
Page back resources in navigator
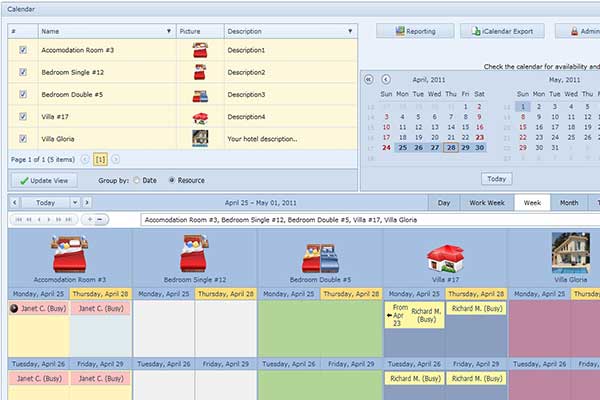[29, 219]
